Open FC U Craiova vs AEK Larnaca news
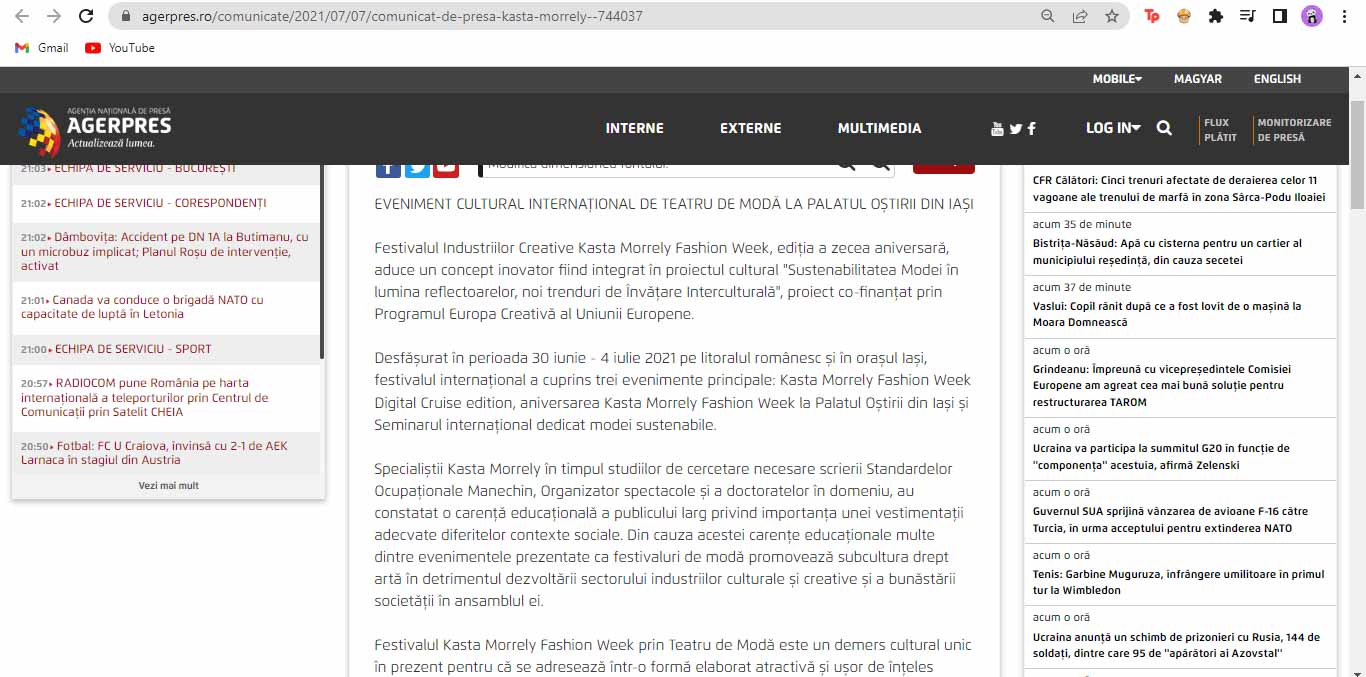Image resolution: width=1366 pixels, height=677 pixels. [154, 453]
